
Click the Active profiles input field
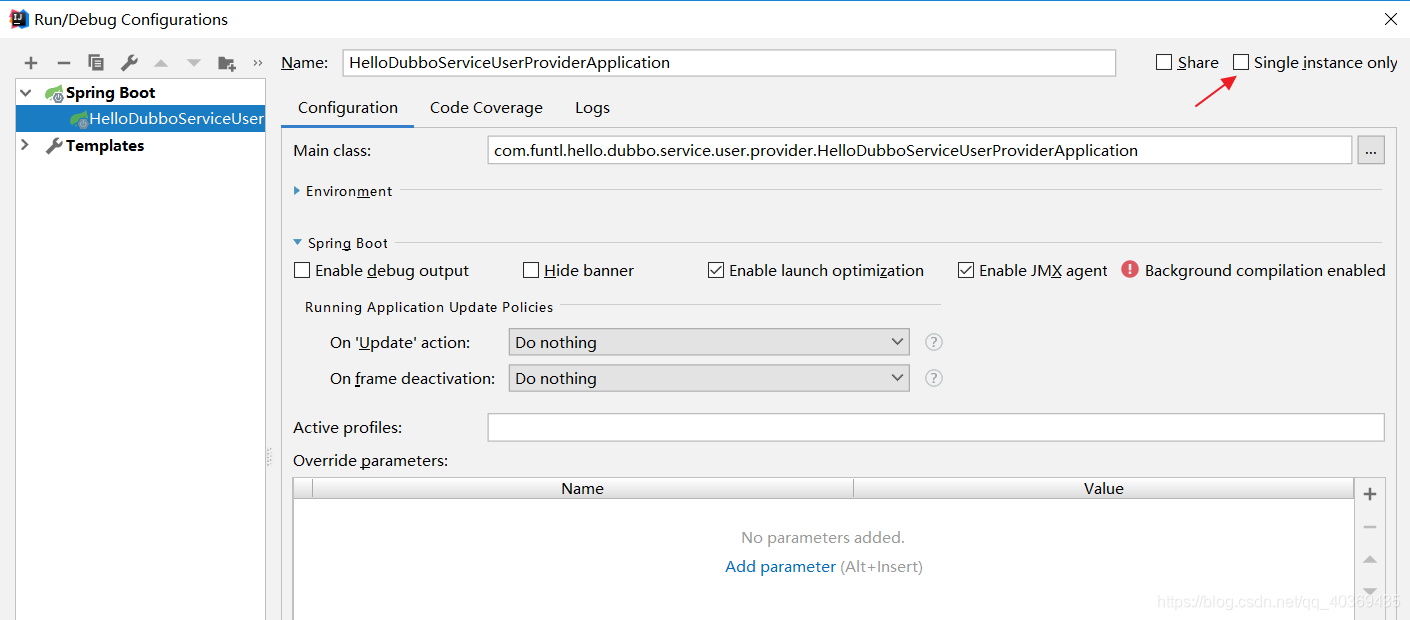pyautogui.click(x=936, y=427)
